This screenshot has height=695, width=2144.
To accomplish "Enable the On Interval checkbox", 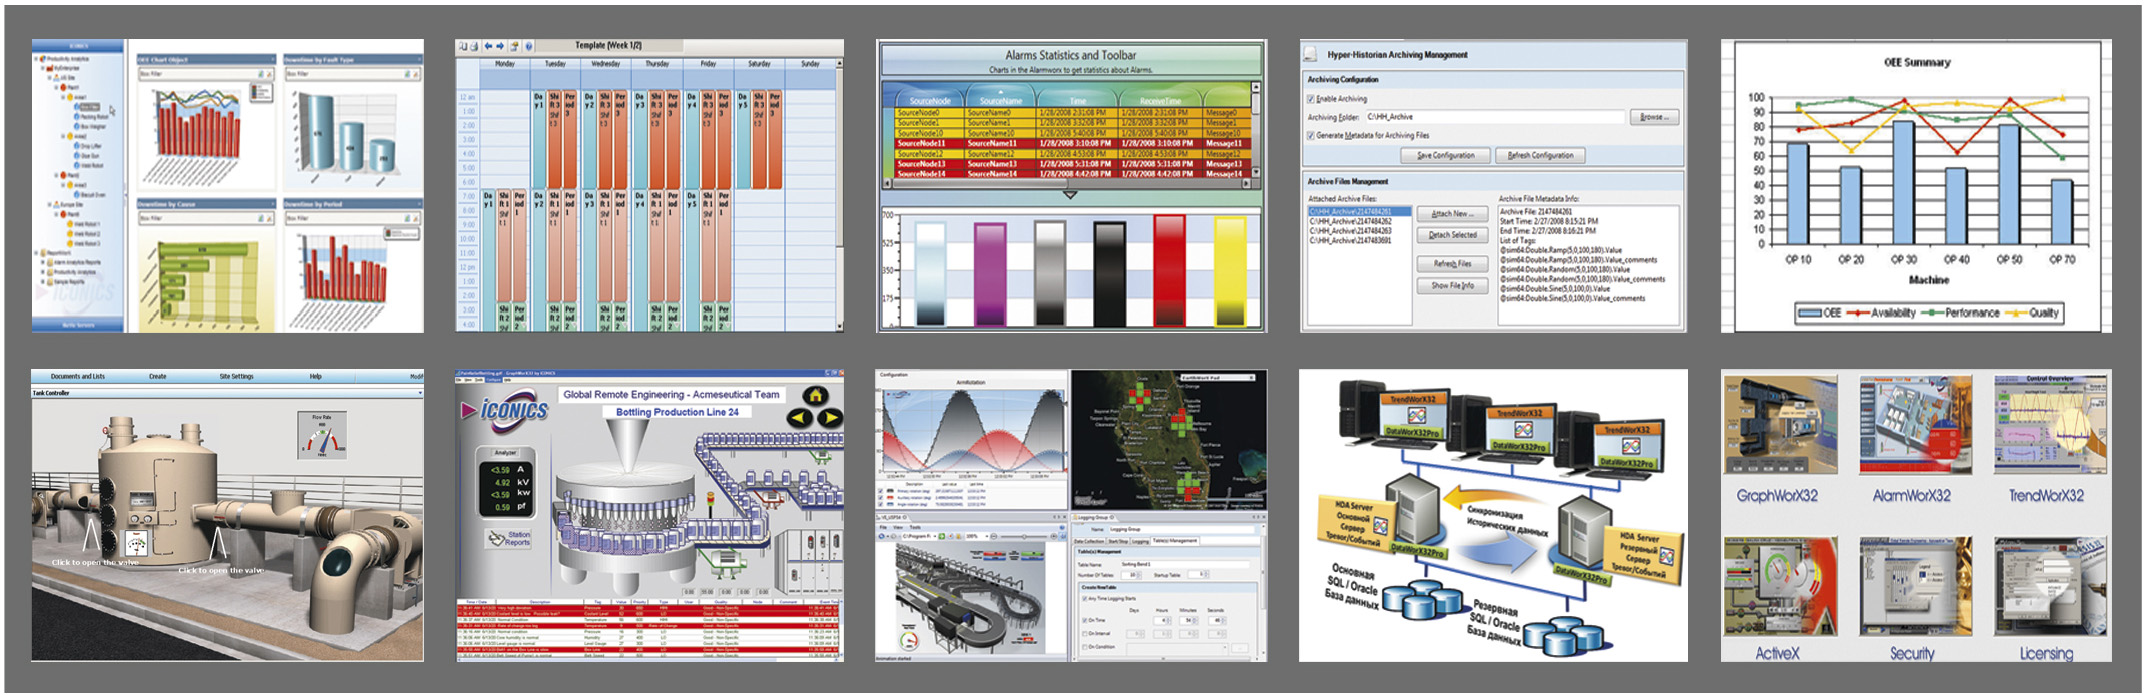I will 1086,633.
